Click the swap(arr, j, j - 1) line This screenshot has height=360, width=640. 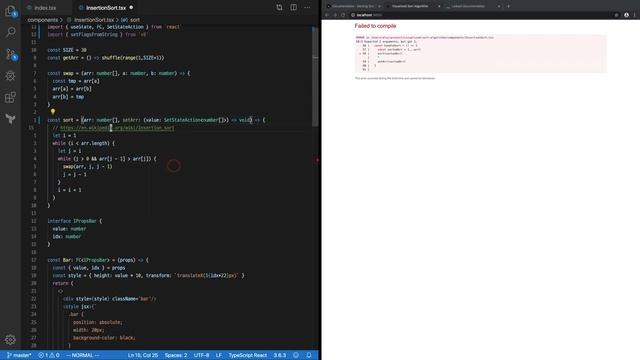coord(87,167)
